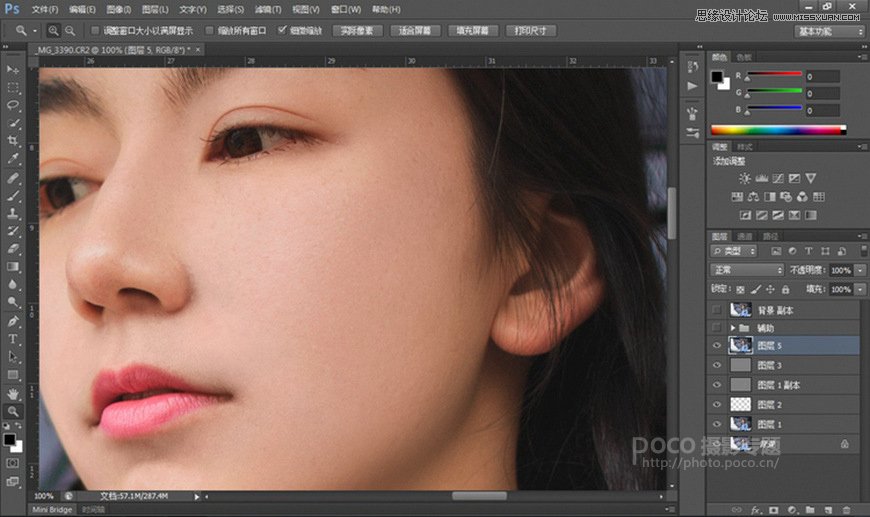The height and width of the screenshot is (517, 870).
Task: Open the 基本功能 workspace dropdown
Action: (830, 31)
